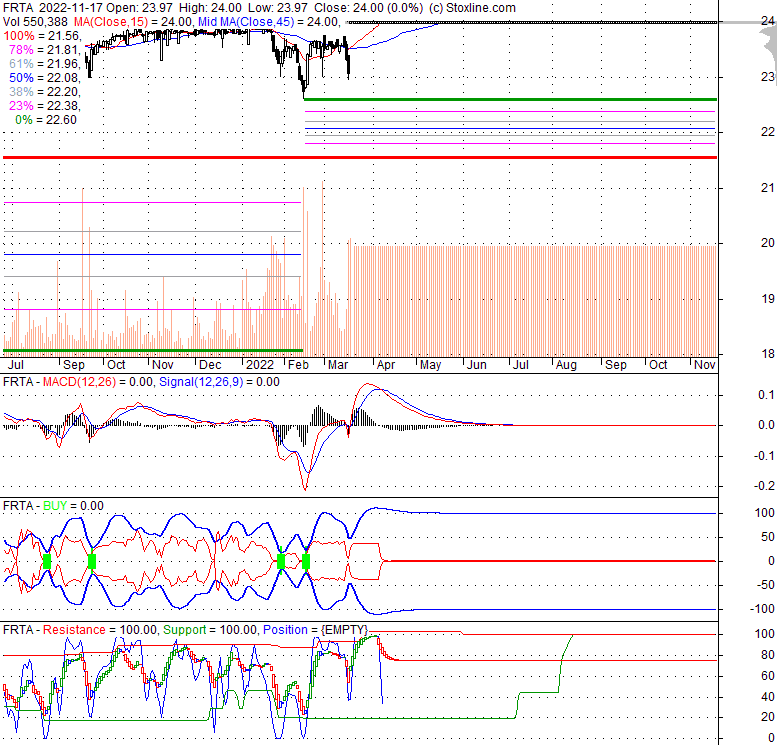778x746 pixels.
Task: Click the 'Jul' label at left of time axis
Action: tap(16, 365)
